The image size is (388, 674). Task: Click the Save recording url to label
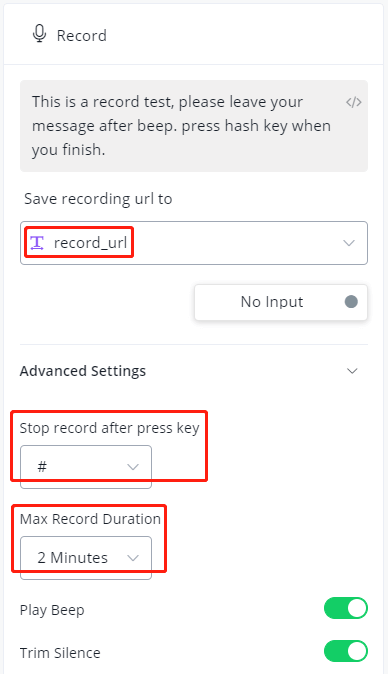[98, 199]
